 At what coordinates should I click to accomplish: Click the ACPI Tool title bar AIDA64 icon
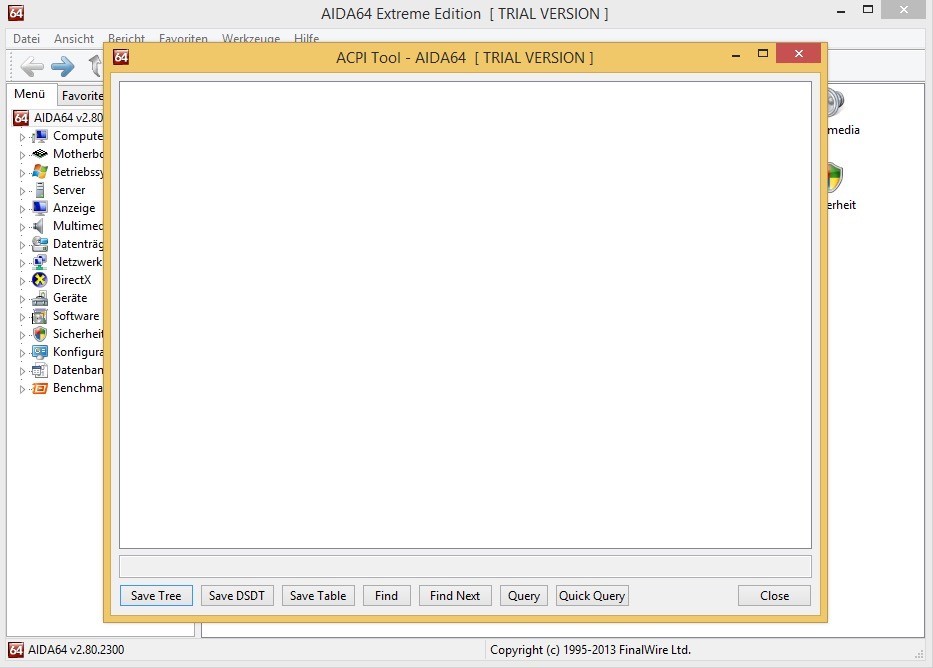[121, 57]
